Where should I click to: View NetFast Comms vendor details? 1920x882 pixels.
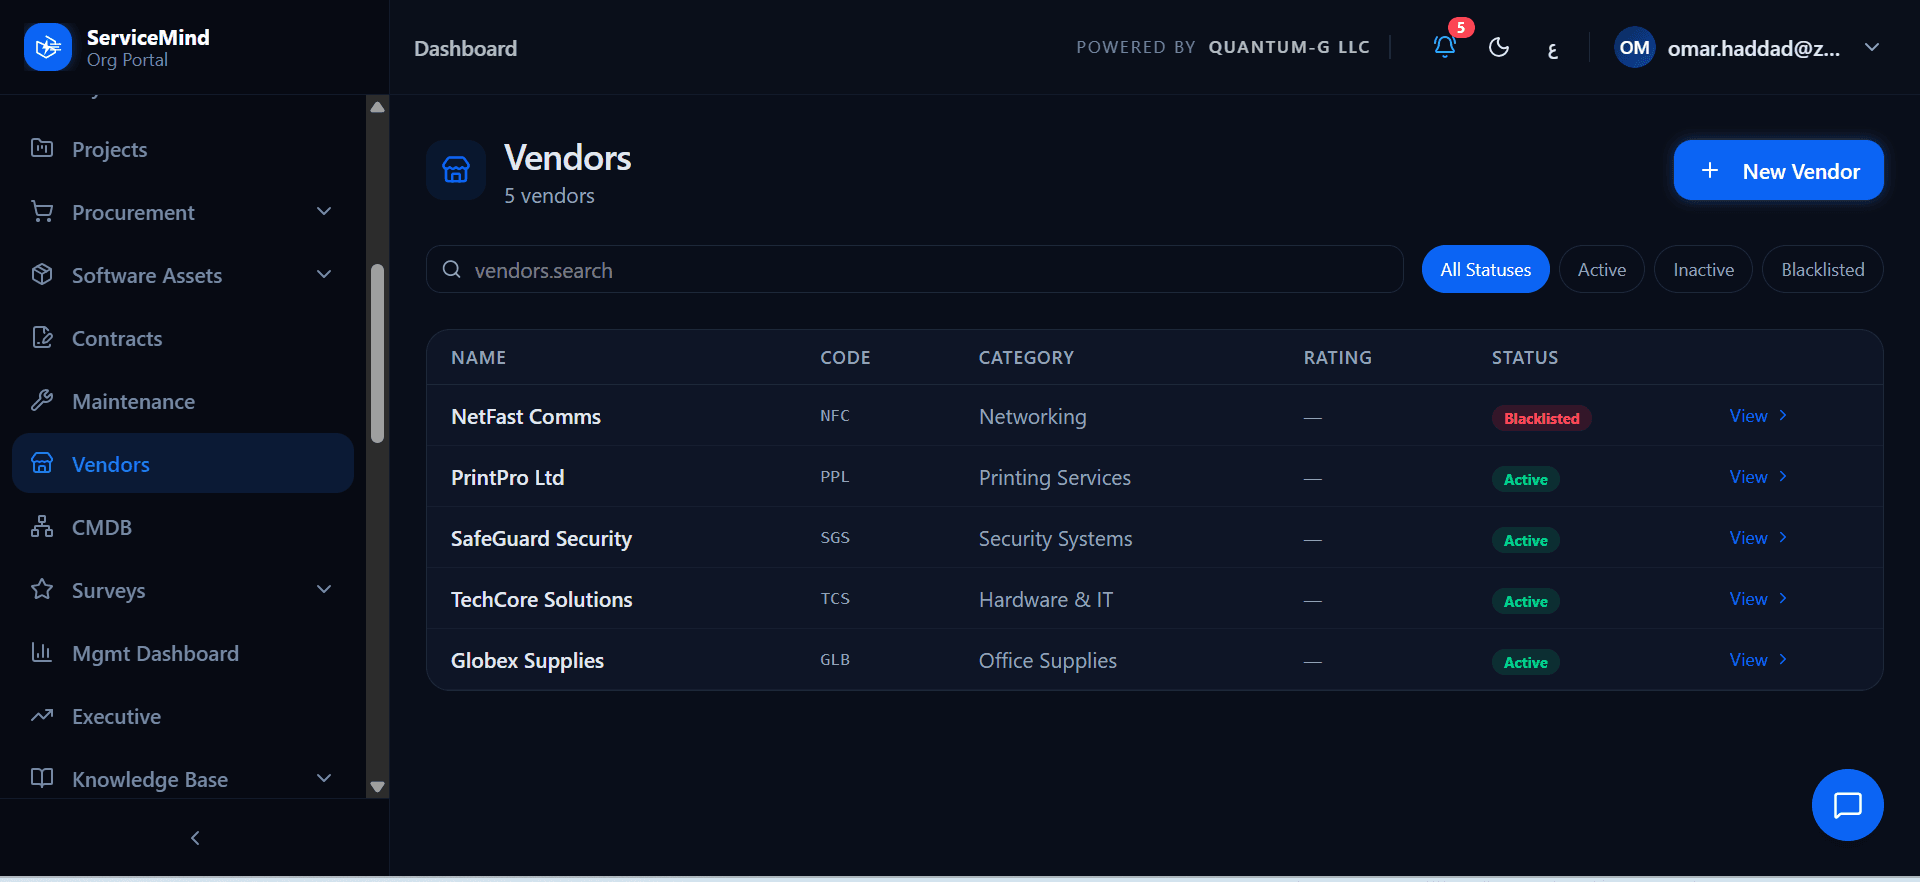[1758, 416]
